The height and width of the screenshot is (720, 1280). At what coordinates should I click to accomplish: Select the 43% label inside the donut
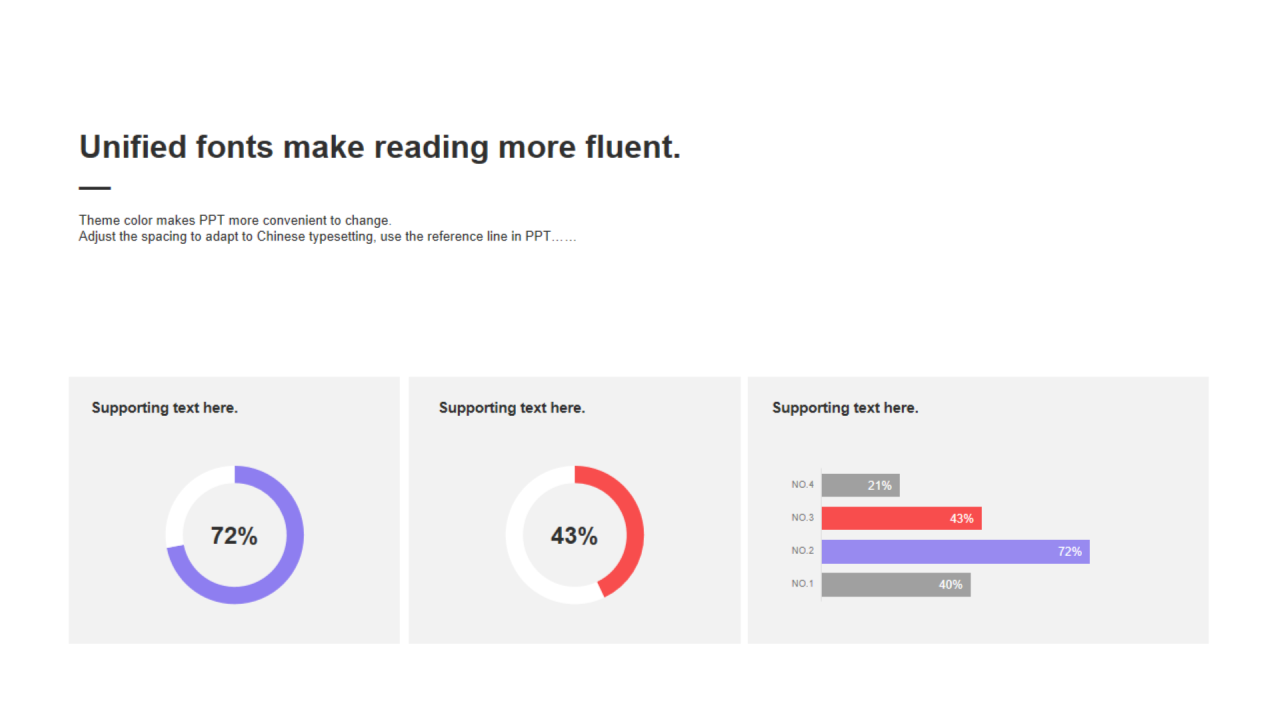point(574,536)
